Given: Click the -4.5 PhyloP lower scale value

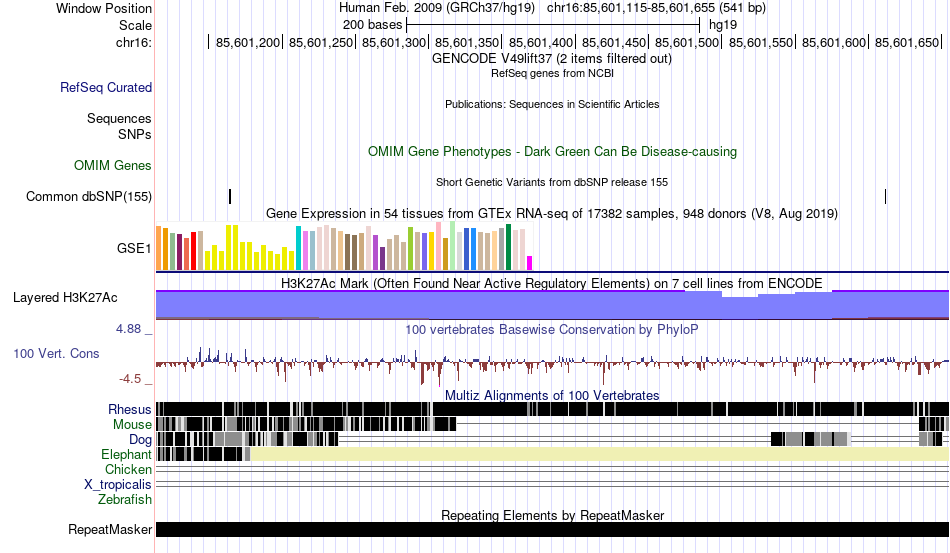Looking at the screenshot, I should 130,379.
